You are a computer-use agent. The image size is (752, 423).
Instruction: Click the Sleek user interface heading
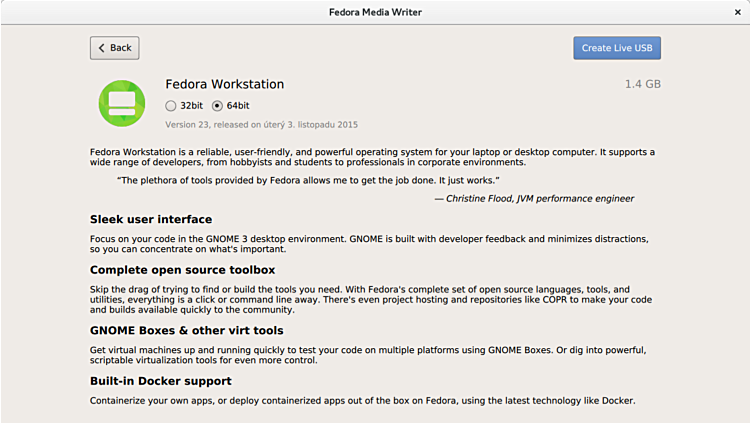pos(151,219)
